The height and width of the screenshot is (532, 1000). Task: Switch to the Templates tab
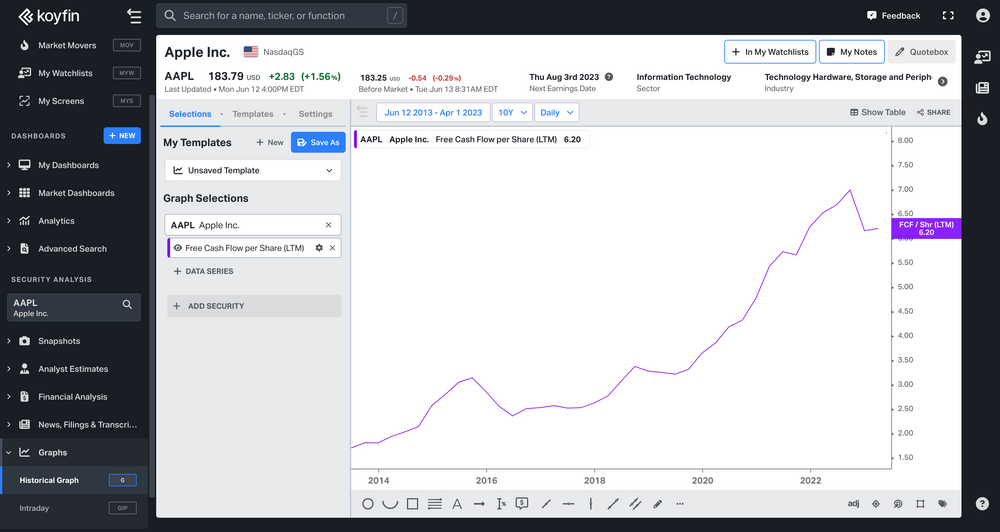252,114
